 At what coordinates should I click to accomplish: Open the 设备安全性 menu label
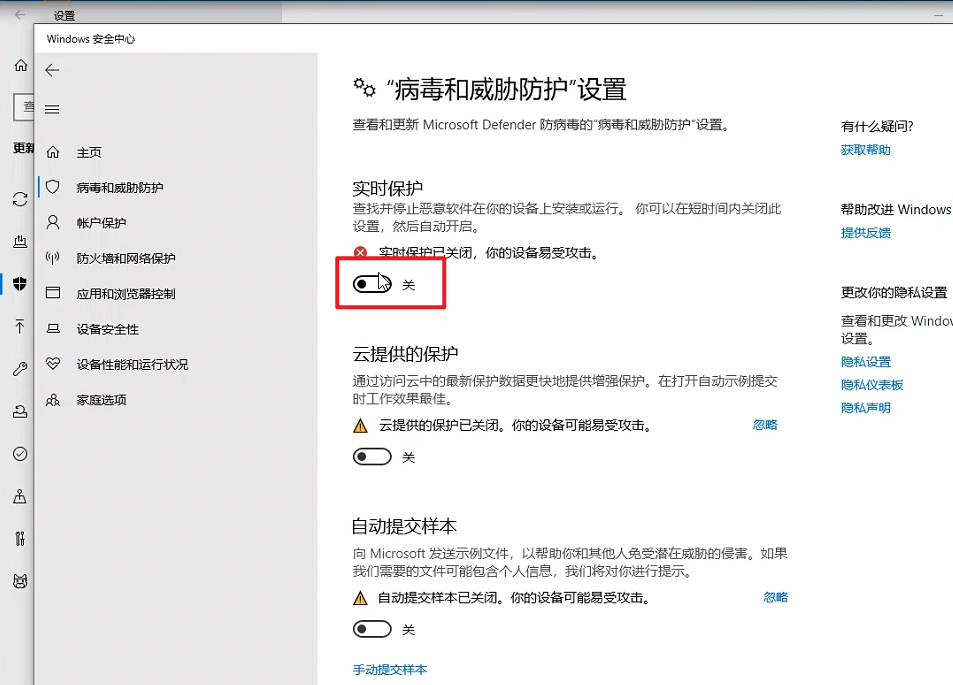click(108, 329)
